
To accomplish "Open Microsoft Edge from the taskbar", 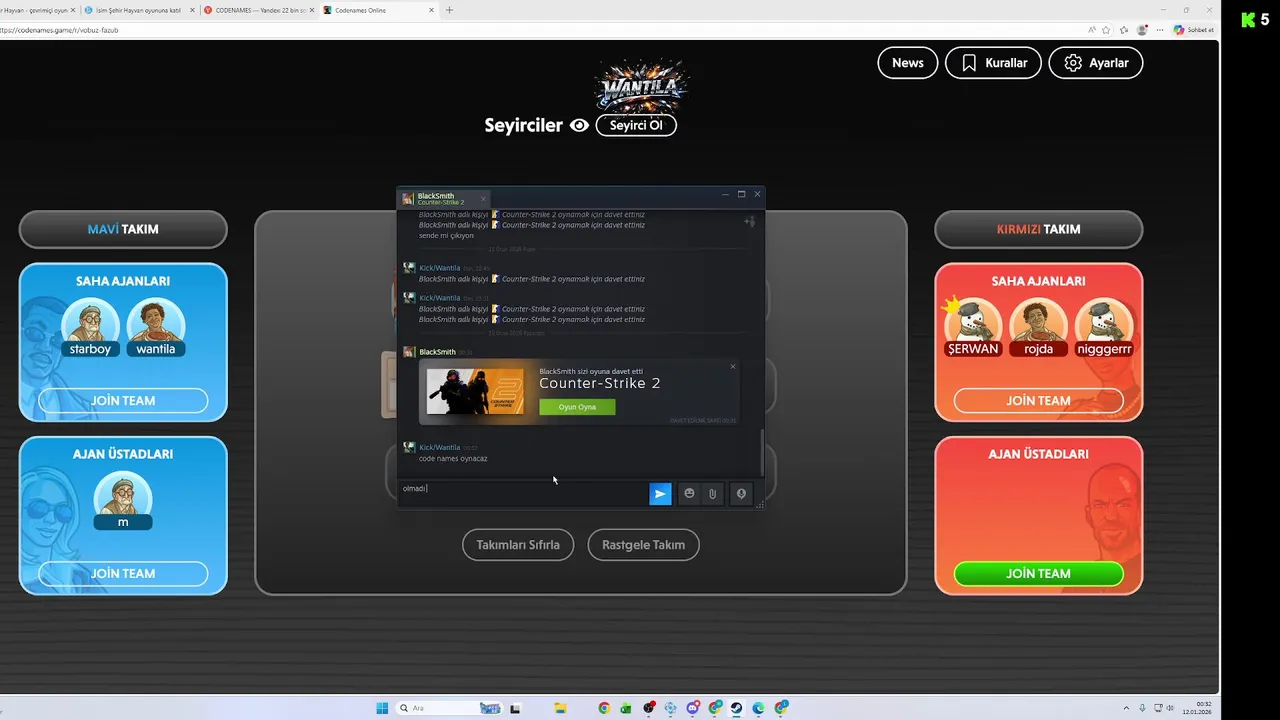I will click(x=758, y=708).
